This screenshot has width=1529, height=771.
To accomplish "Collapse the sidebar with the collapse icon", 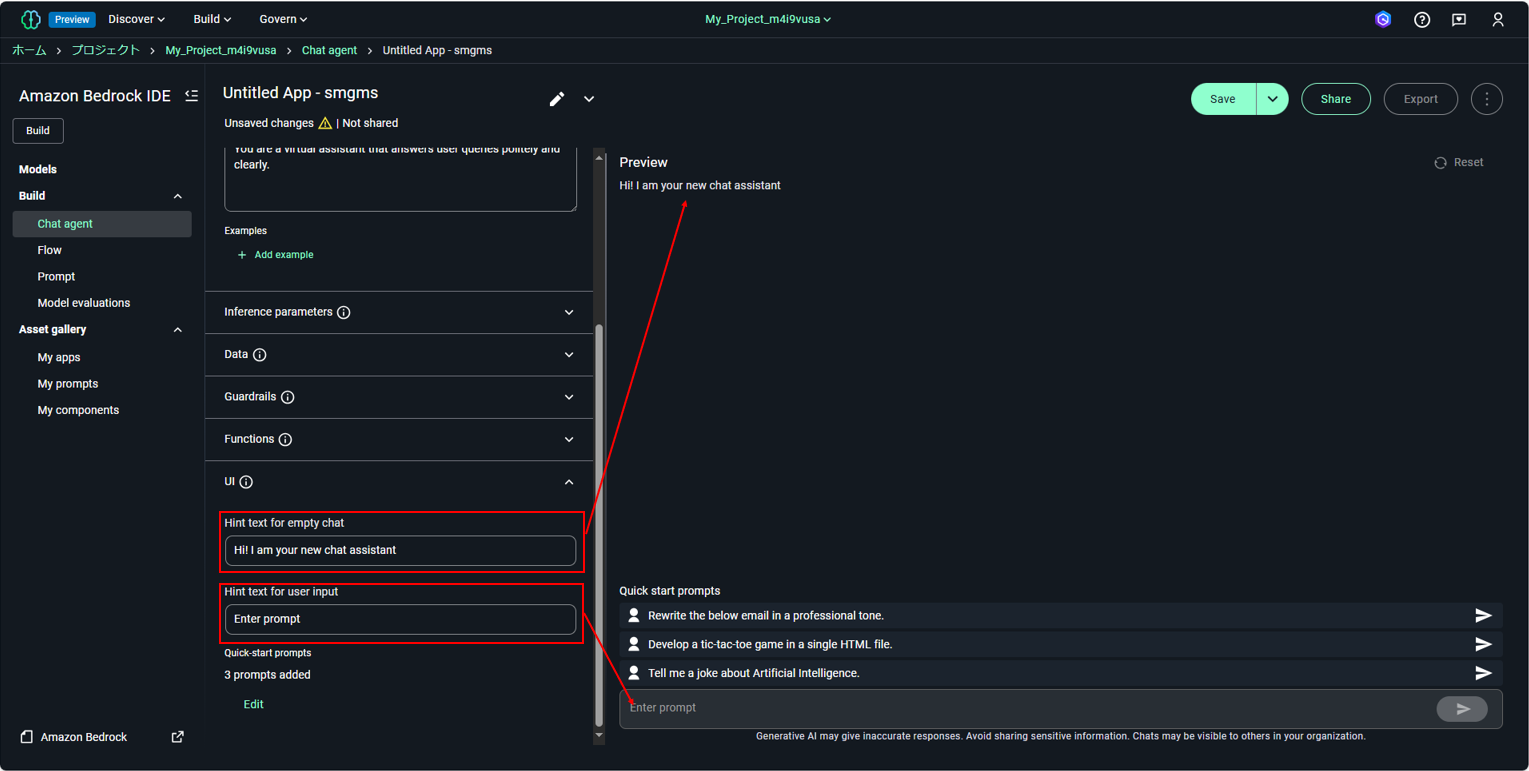I will (191, 96).
